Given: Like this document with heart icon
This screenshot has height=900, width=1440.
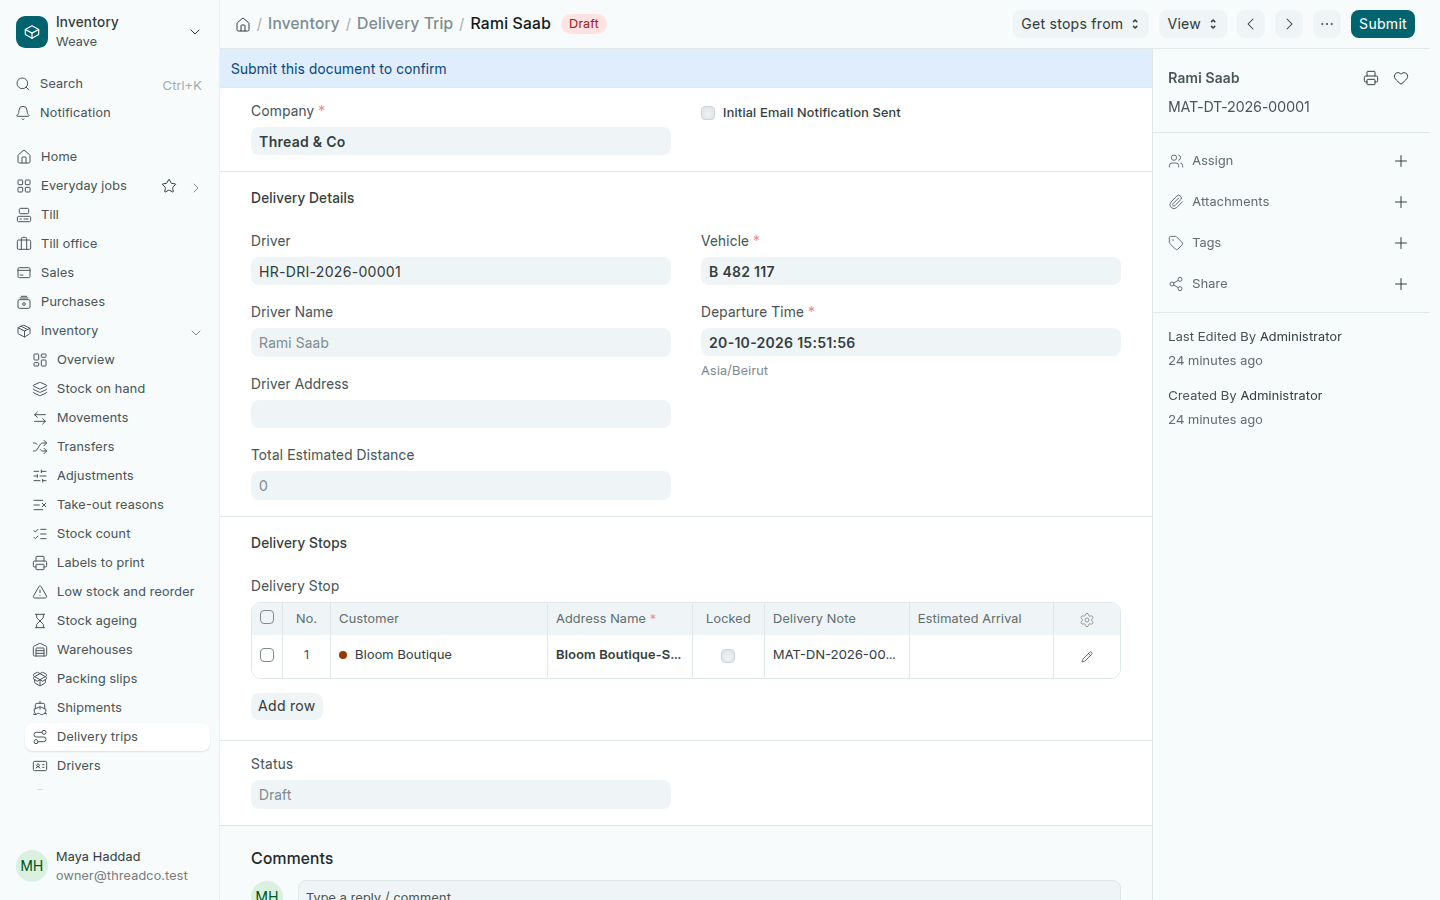Looking at the screenshot, I should [1401, 78].
